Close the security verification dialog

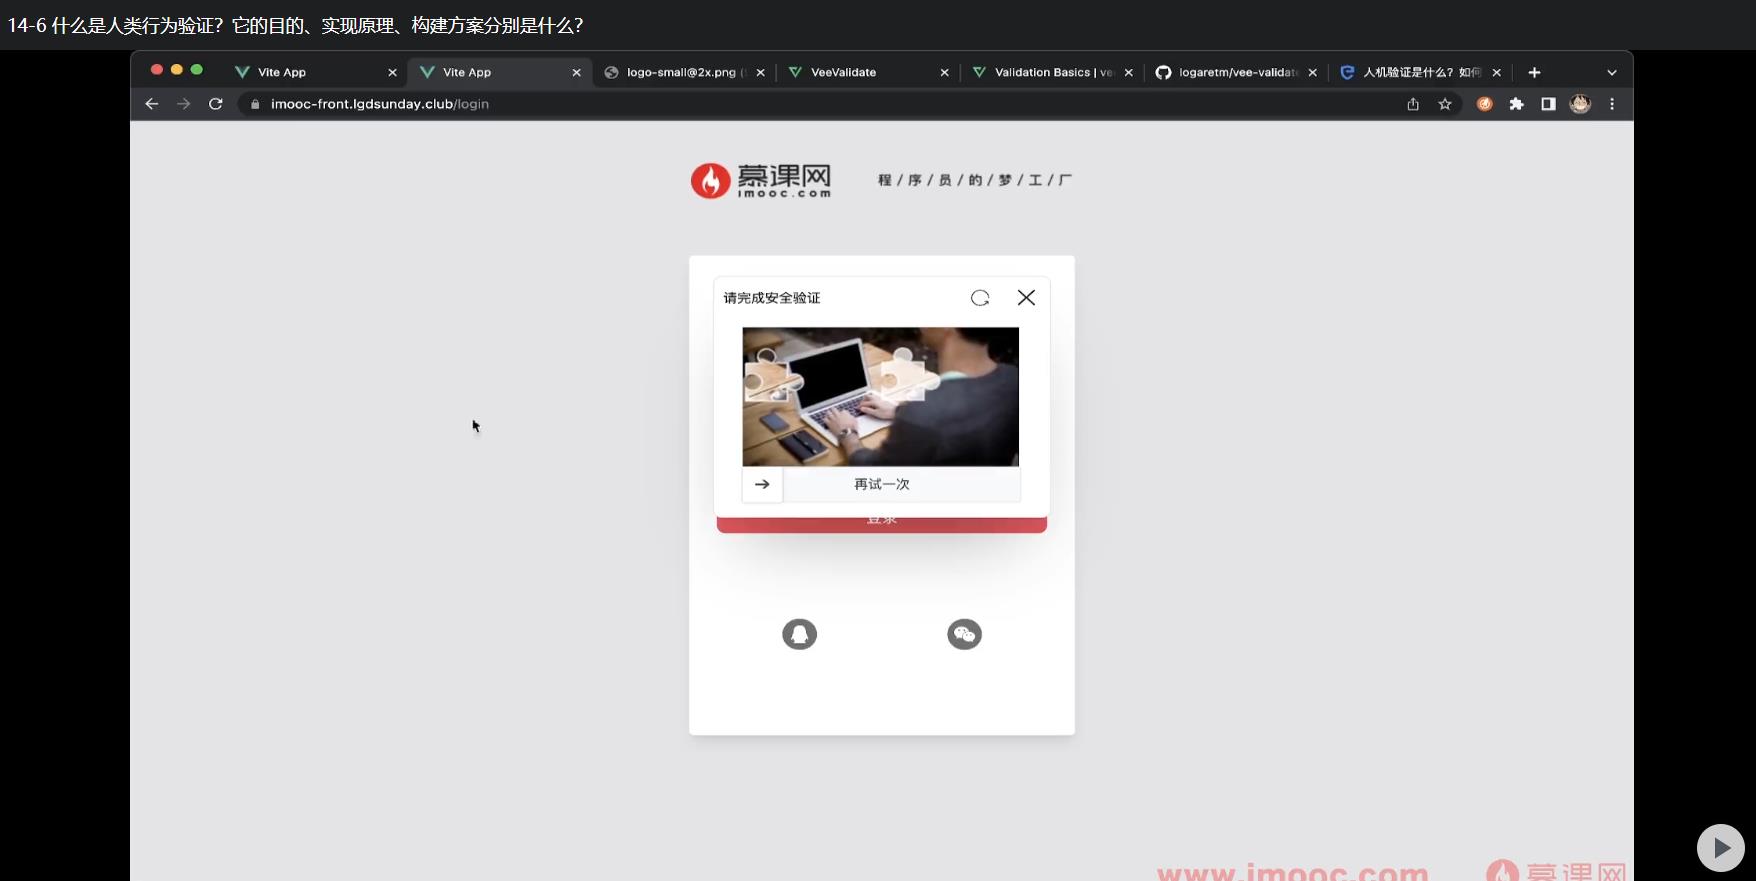click(1026, 298)
